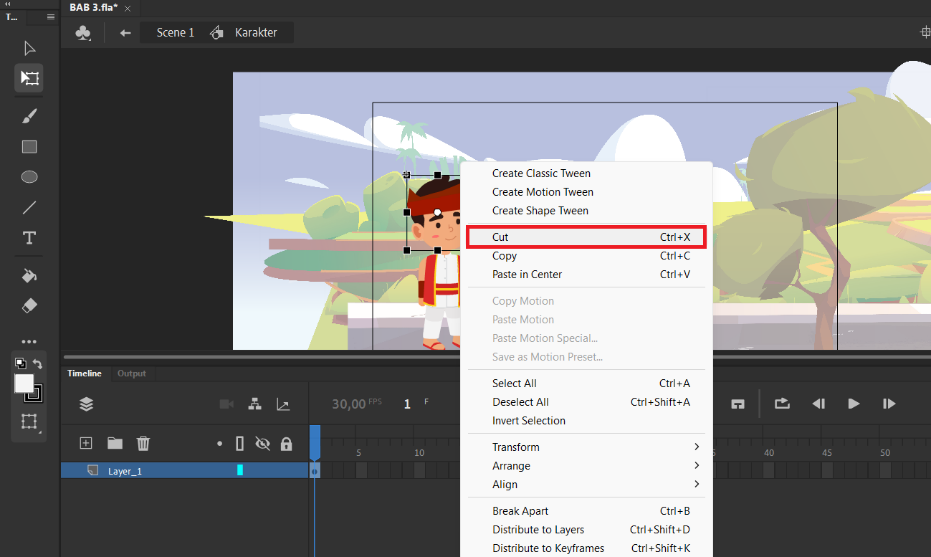Screen dimensions: 931x557
Task: Select the Brush tool
Action: pos(29,116)
